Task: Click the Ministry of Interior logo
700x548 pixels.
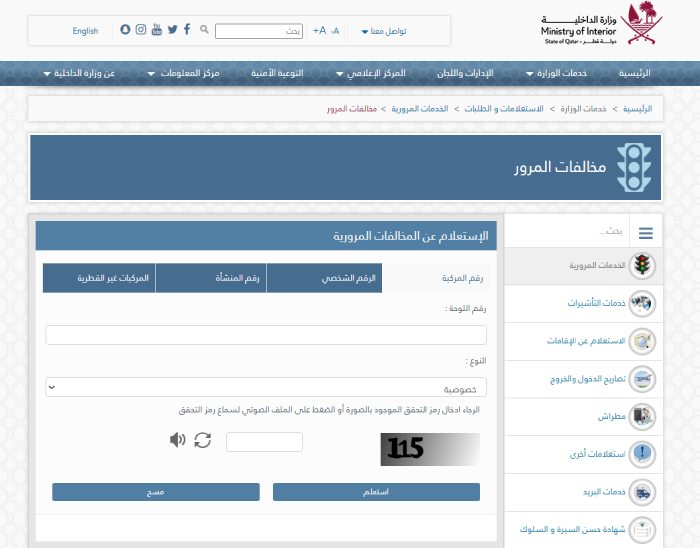Action: [601, 24]
